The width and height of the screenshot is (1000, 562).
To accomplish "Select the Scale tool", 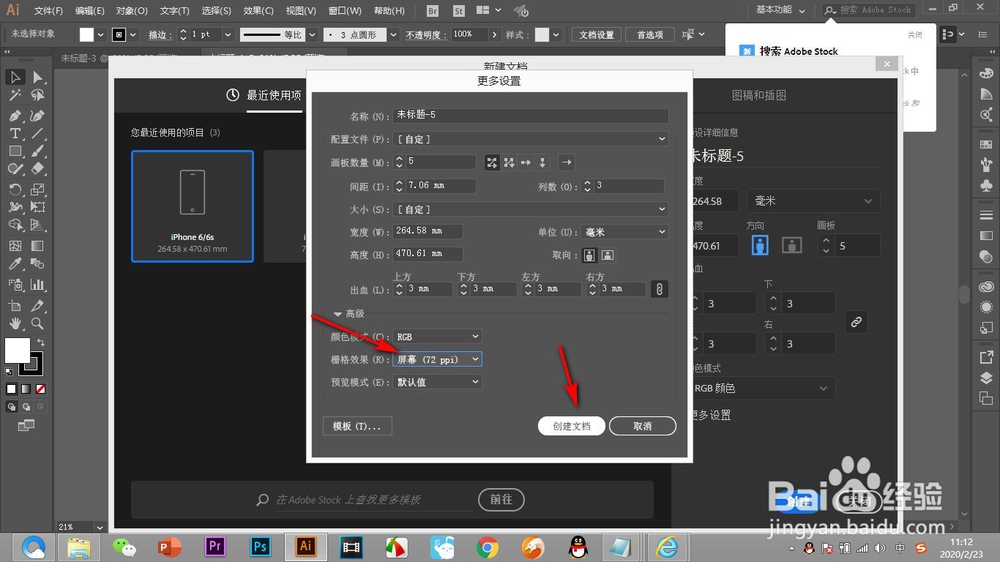I will click(x=38, y=189).
